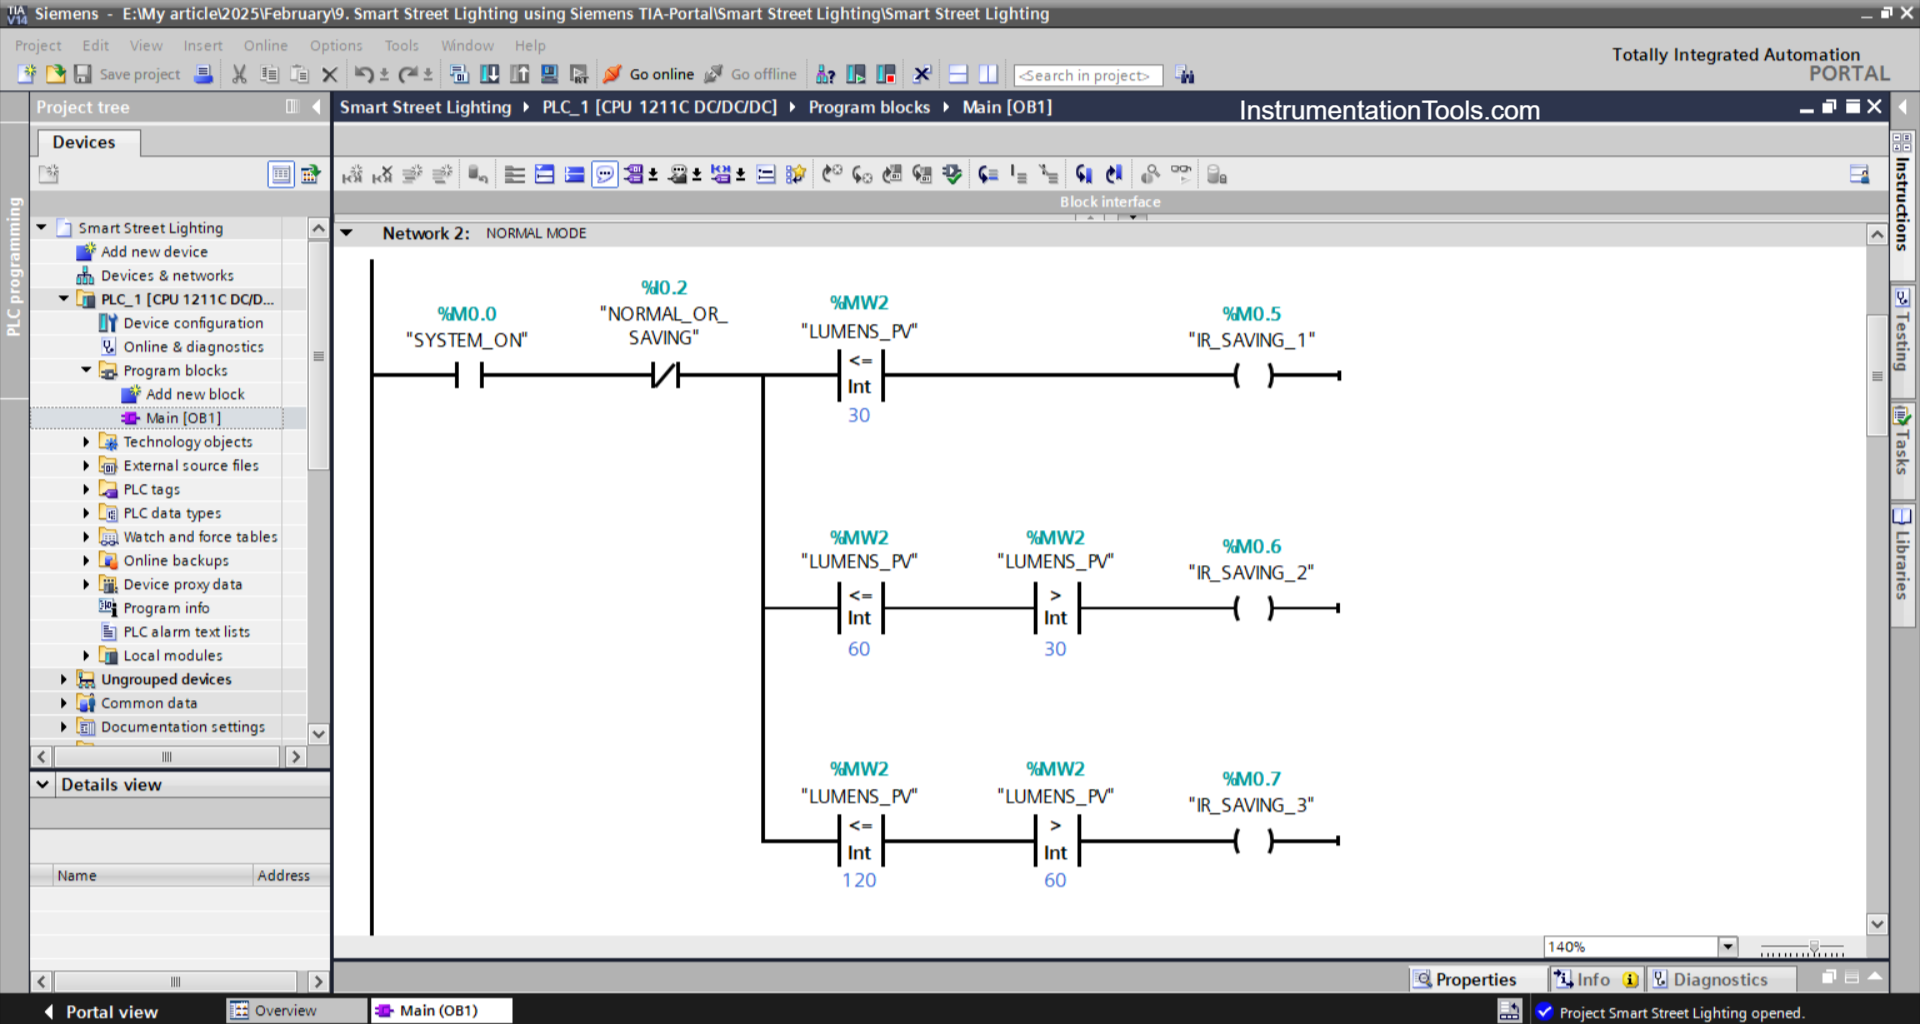Click the Accessible devices icon

[x=825, y=74]
